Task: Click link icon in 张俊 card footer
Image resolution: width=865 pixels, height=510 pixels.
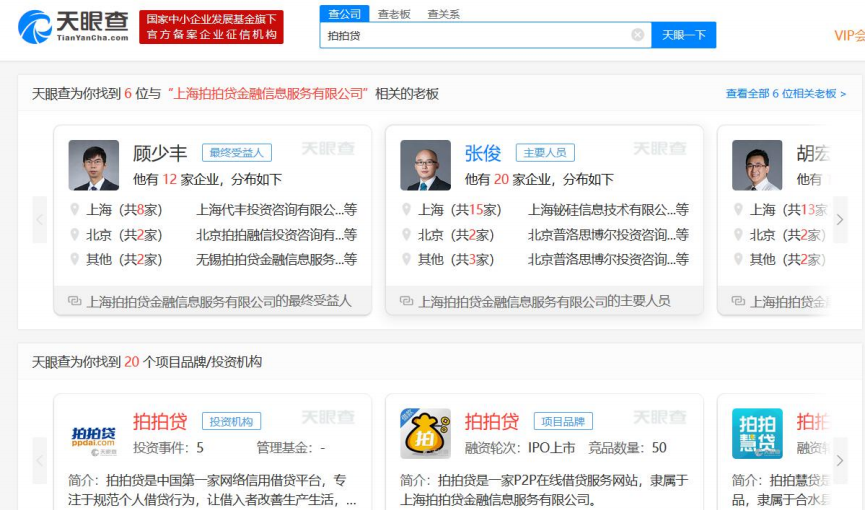Action: (407, 301)
